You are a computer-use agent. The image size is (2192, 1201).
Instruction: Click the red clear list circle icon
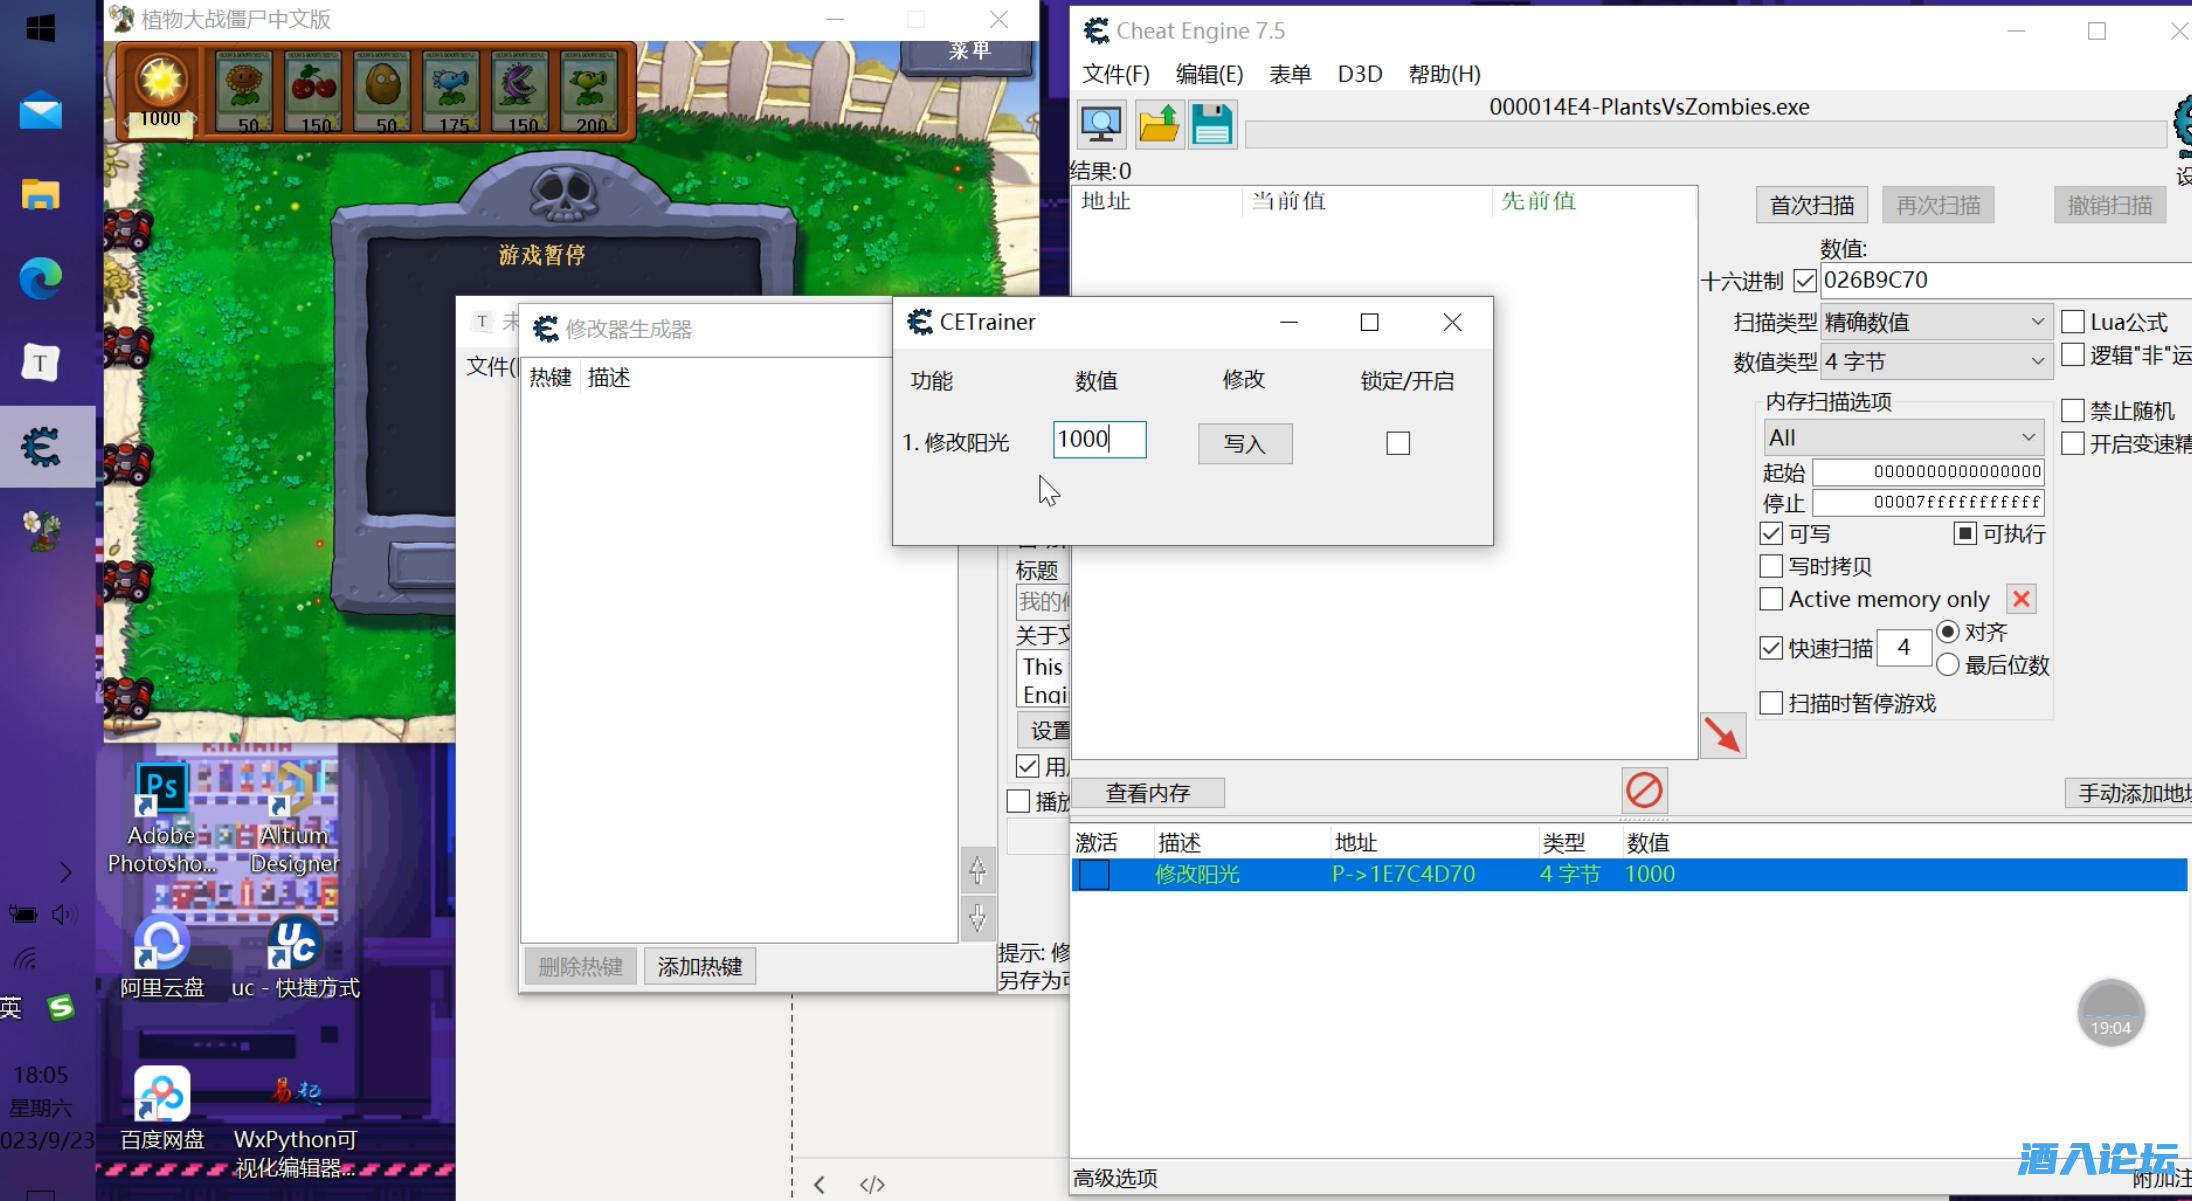(x=1644, y=790)
